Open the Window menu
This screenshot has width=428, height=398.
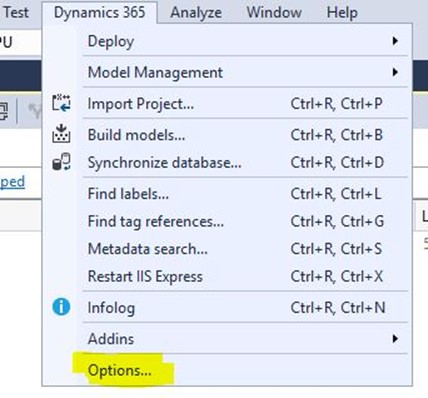click(274, 13)
